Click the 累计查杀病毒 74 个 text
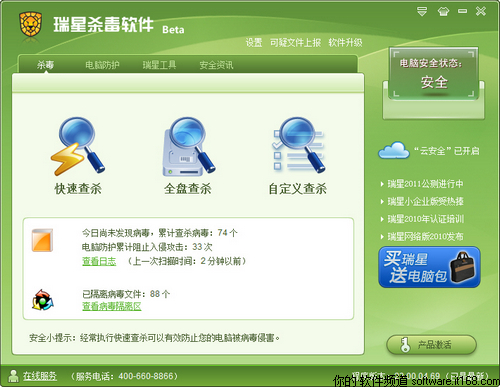500x387 pixels. (x=198, y=233)
